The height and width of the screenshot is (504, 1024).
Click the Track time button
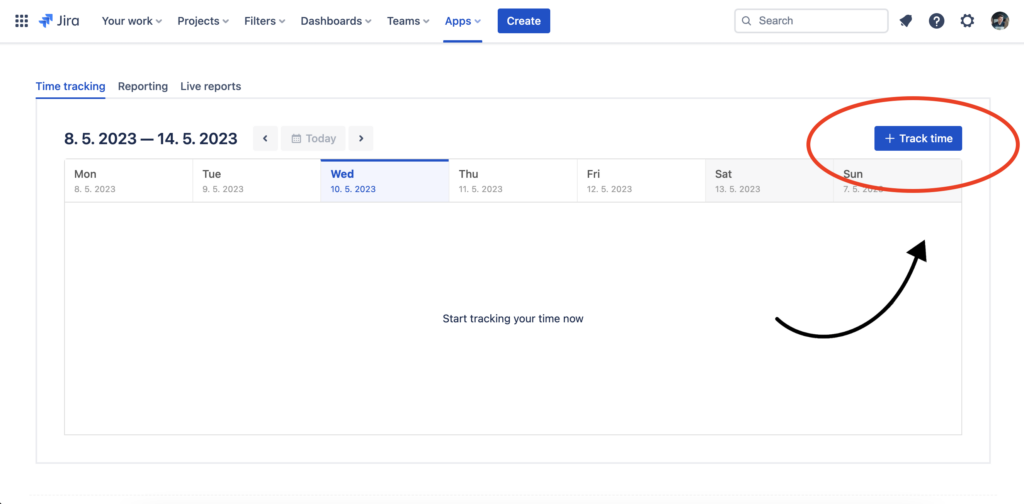point(918,138)
